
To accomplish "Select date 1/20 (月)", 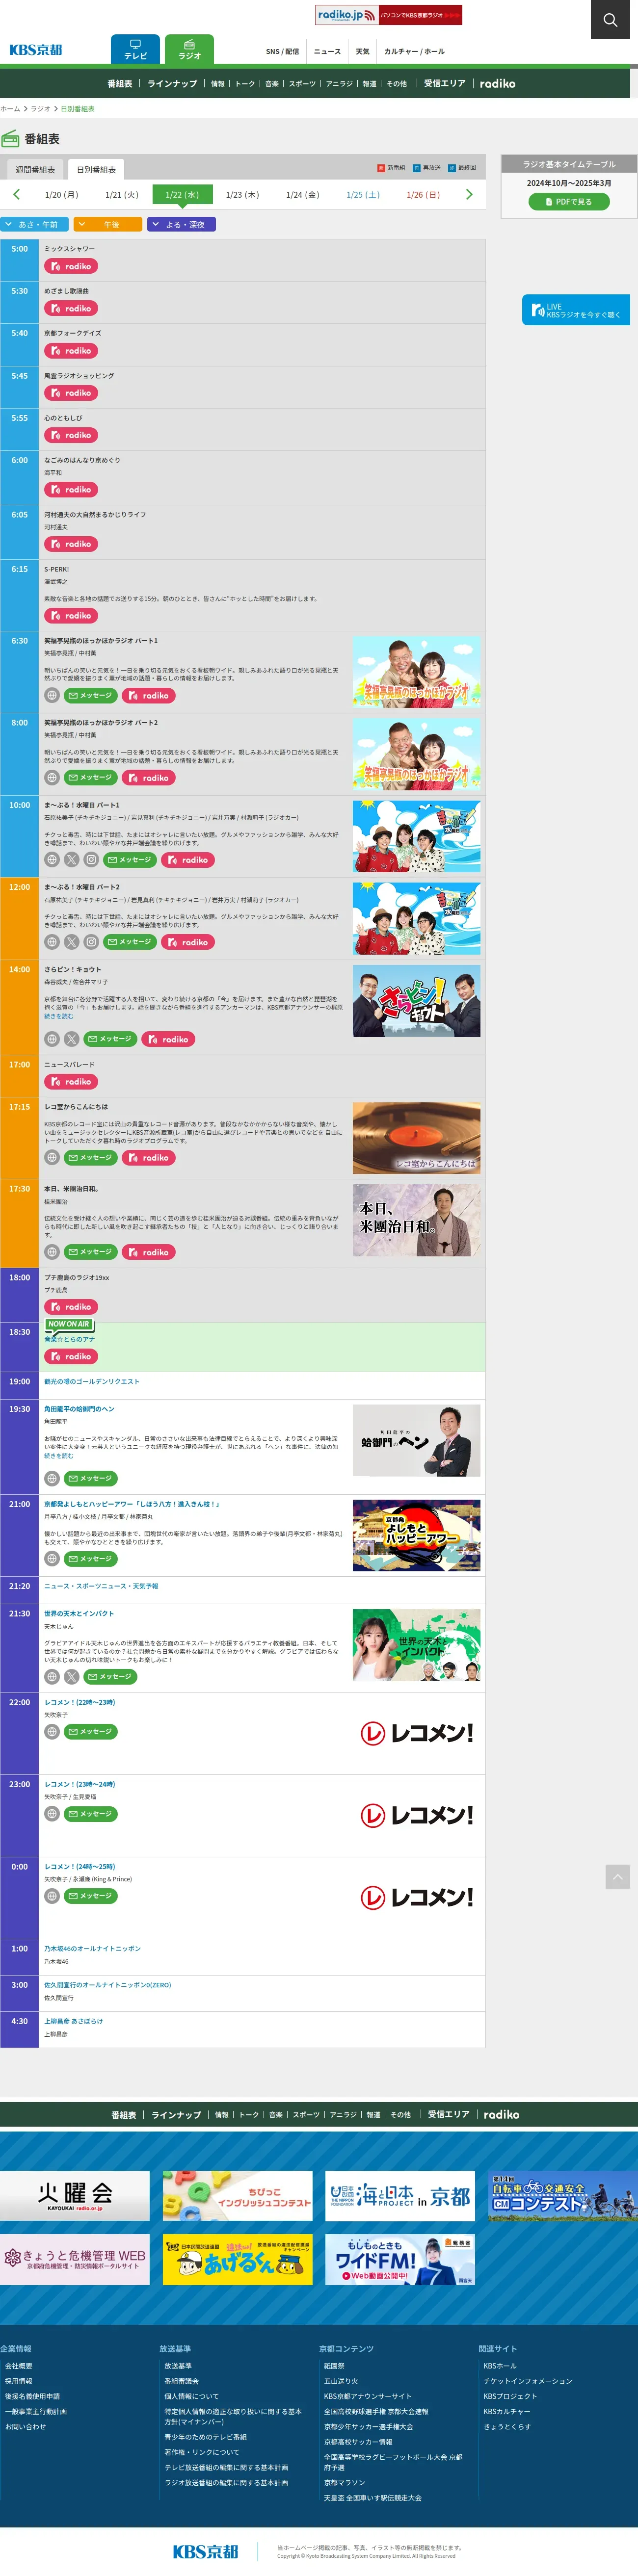I will point(62,195).
